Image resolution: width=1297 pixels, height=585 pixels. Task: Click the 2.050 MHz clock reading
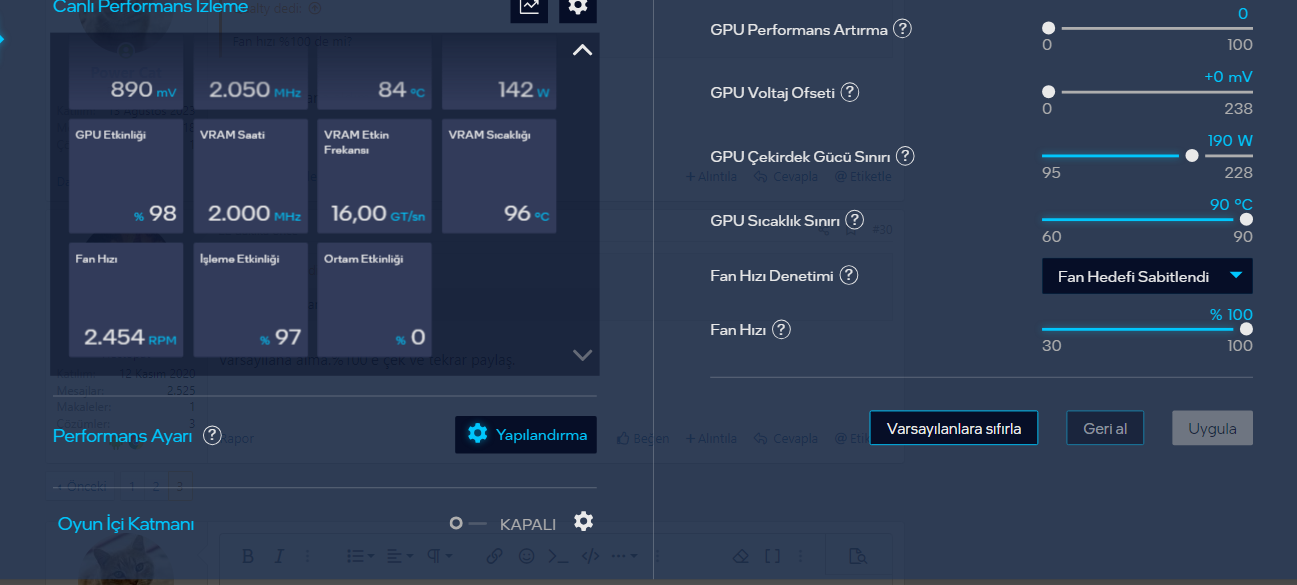(254, 90)
